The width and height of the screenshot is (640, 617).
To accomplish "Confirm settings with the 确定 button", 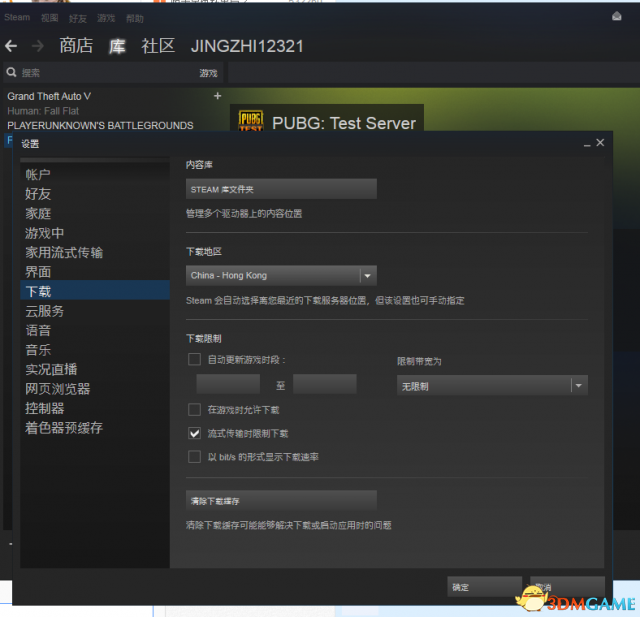I will click(484, 586).
